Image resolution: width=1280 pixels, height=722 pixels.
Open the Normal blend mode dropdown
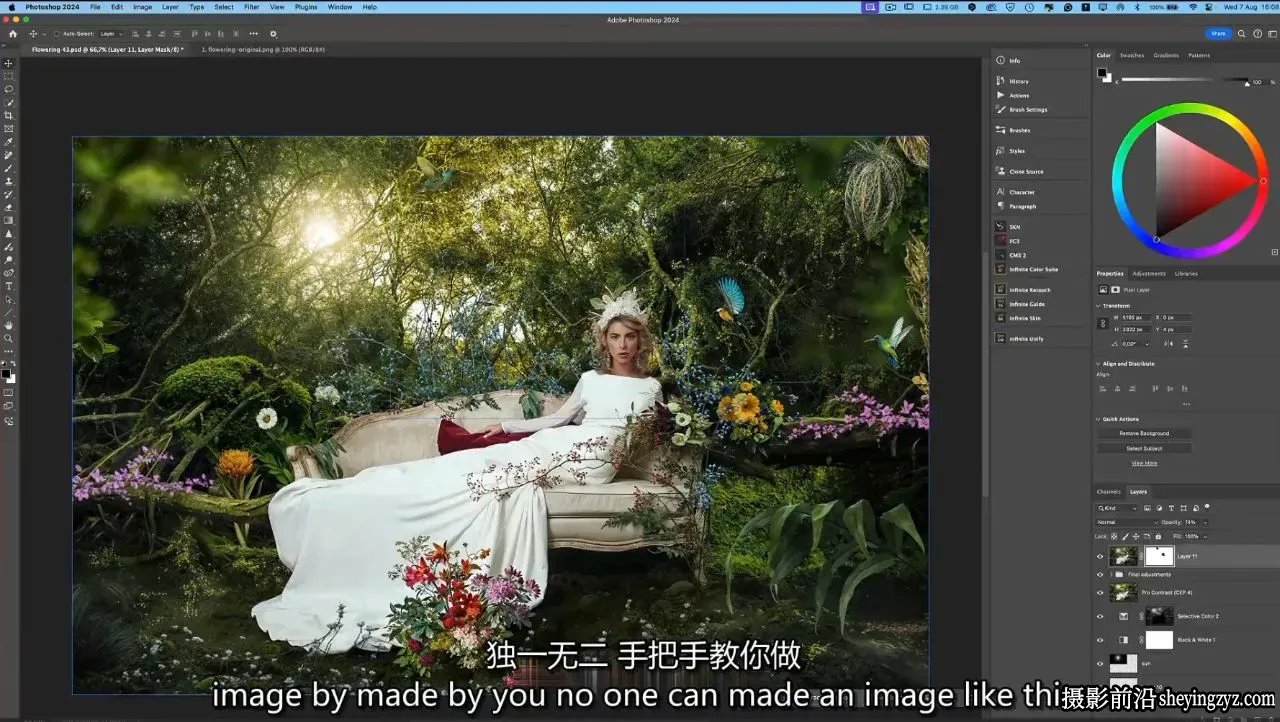coord(1126,522)
